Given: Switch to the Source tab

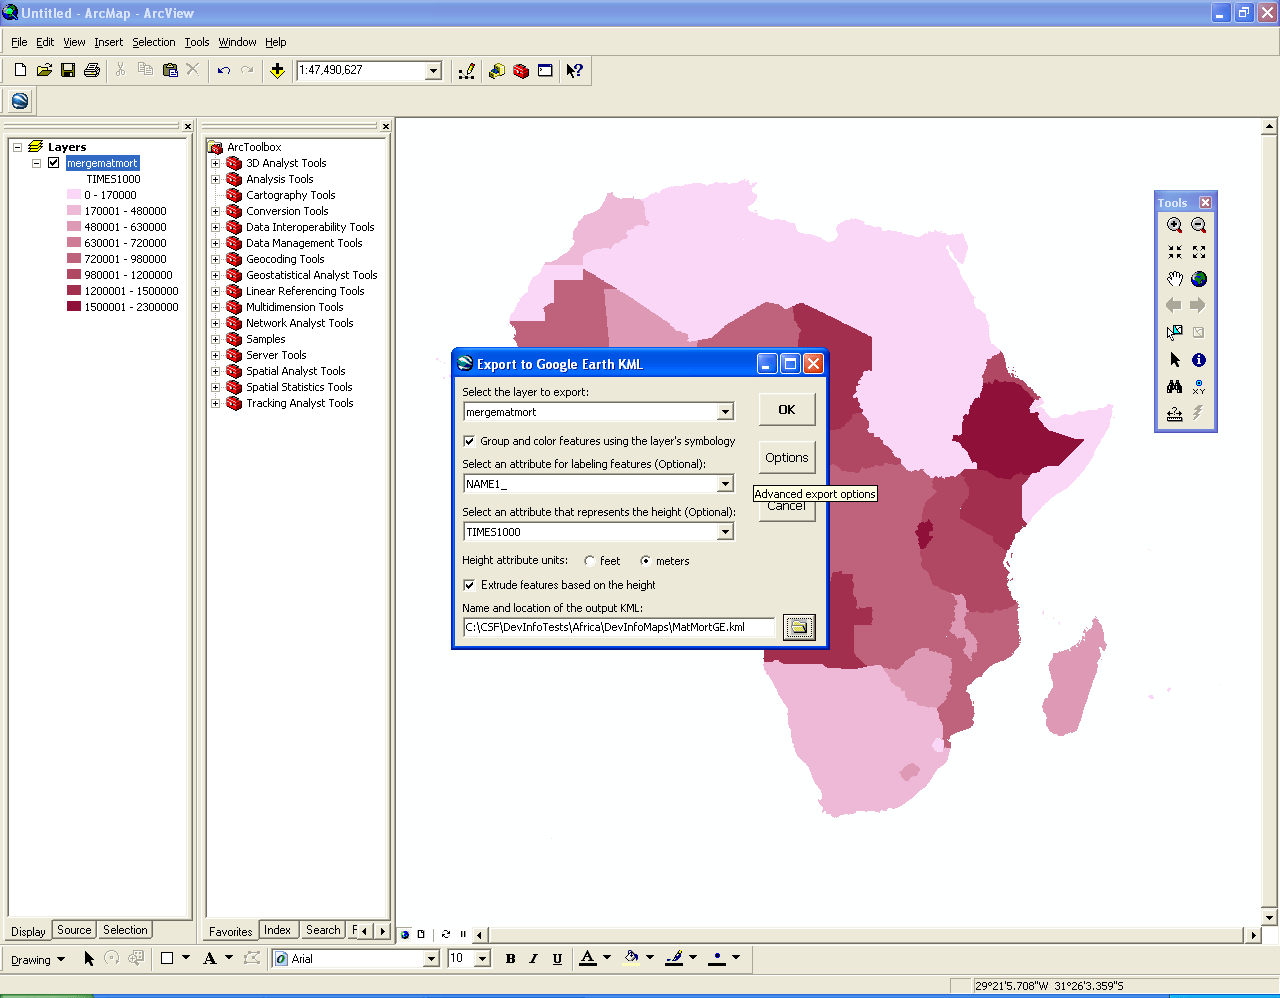Looking at the screenshot, I should click(x=74, y=930).
